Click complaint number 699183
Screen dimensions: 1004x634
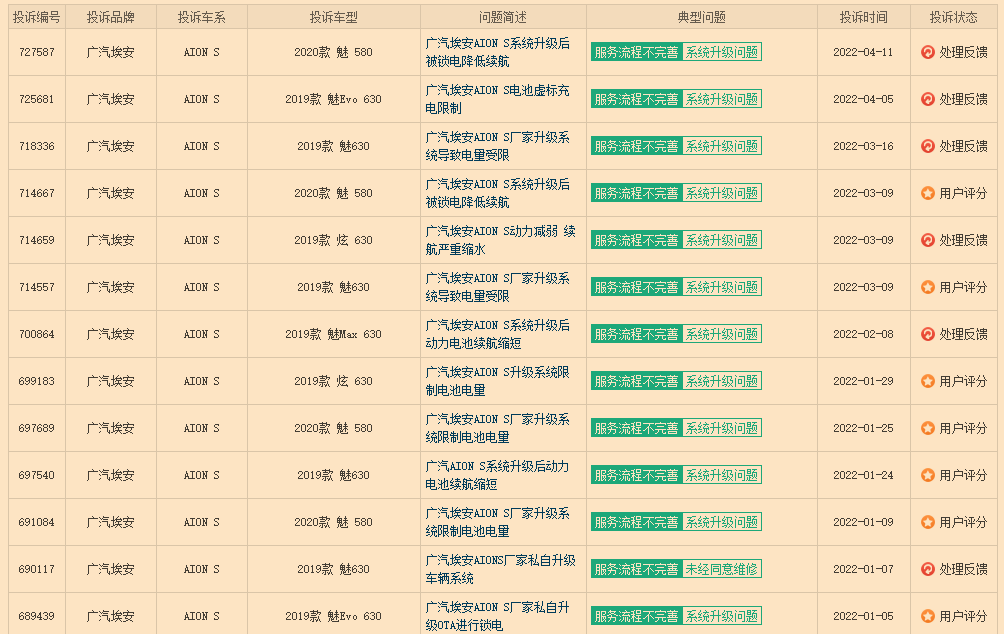tap(36, 381)
